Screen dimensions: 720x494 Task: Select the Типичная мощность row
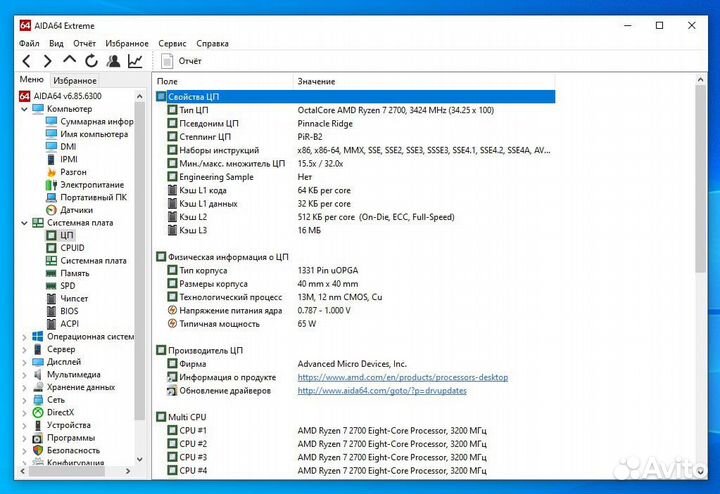pyautogui.click(x=355, y=324)
